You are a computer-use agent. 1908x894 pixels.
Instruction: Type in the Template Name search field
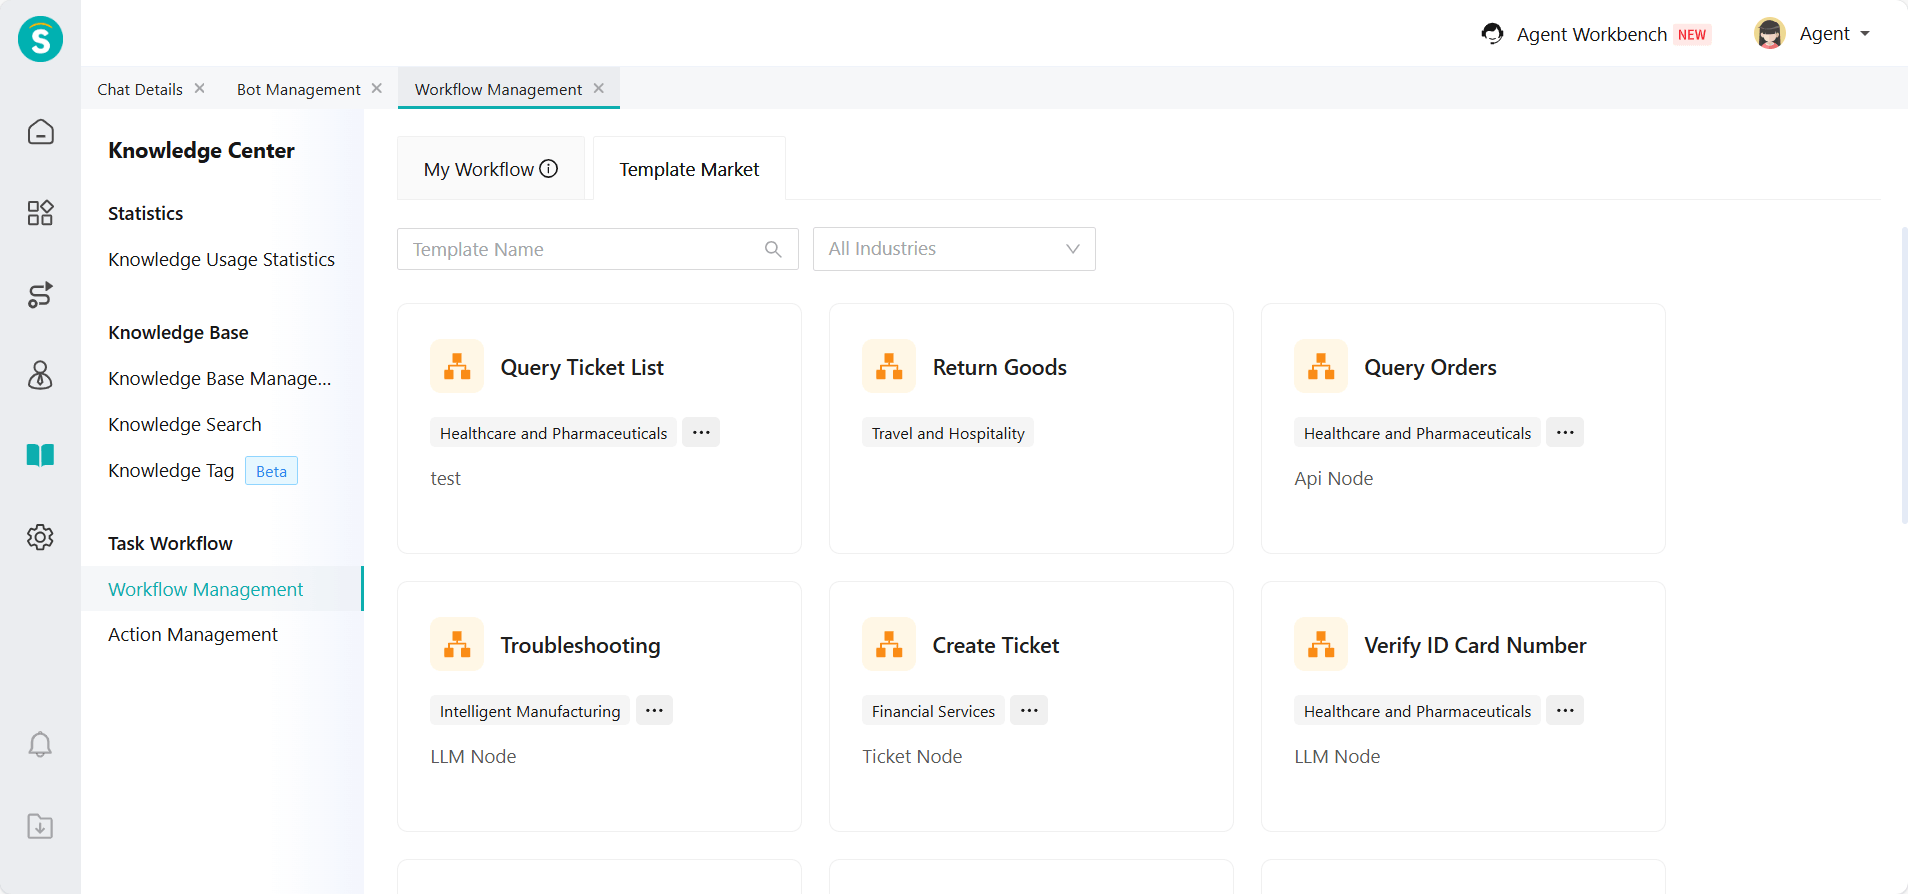pos(580,249)
